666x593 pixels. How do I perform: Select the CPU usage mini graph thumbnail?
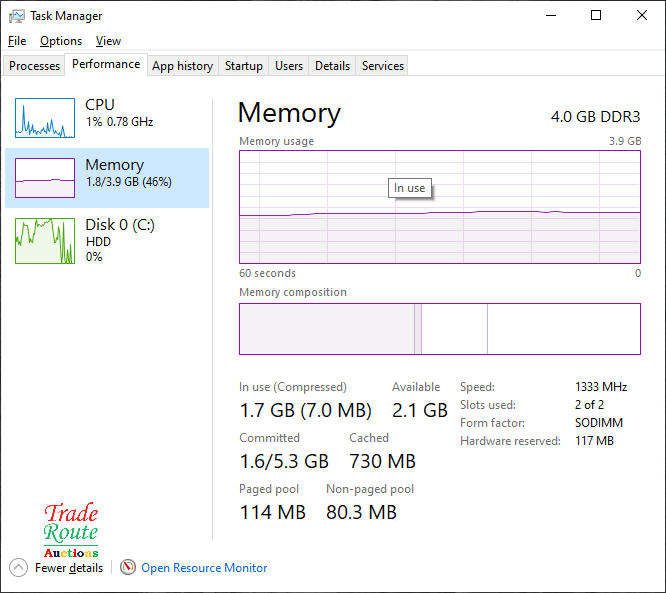click(x=45, y=118)
